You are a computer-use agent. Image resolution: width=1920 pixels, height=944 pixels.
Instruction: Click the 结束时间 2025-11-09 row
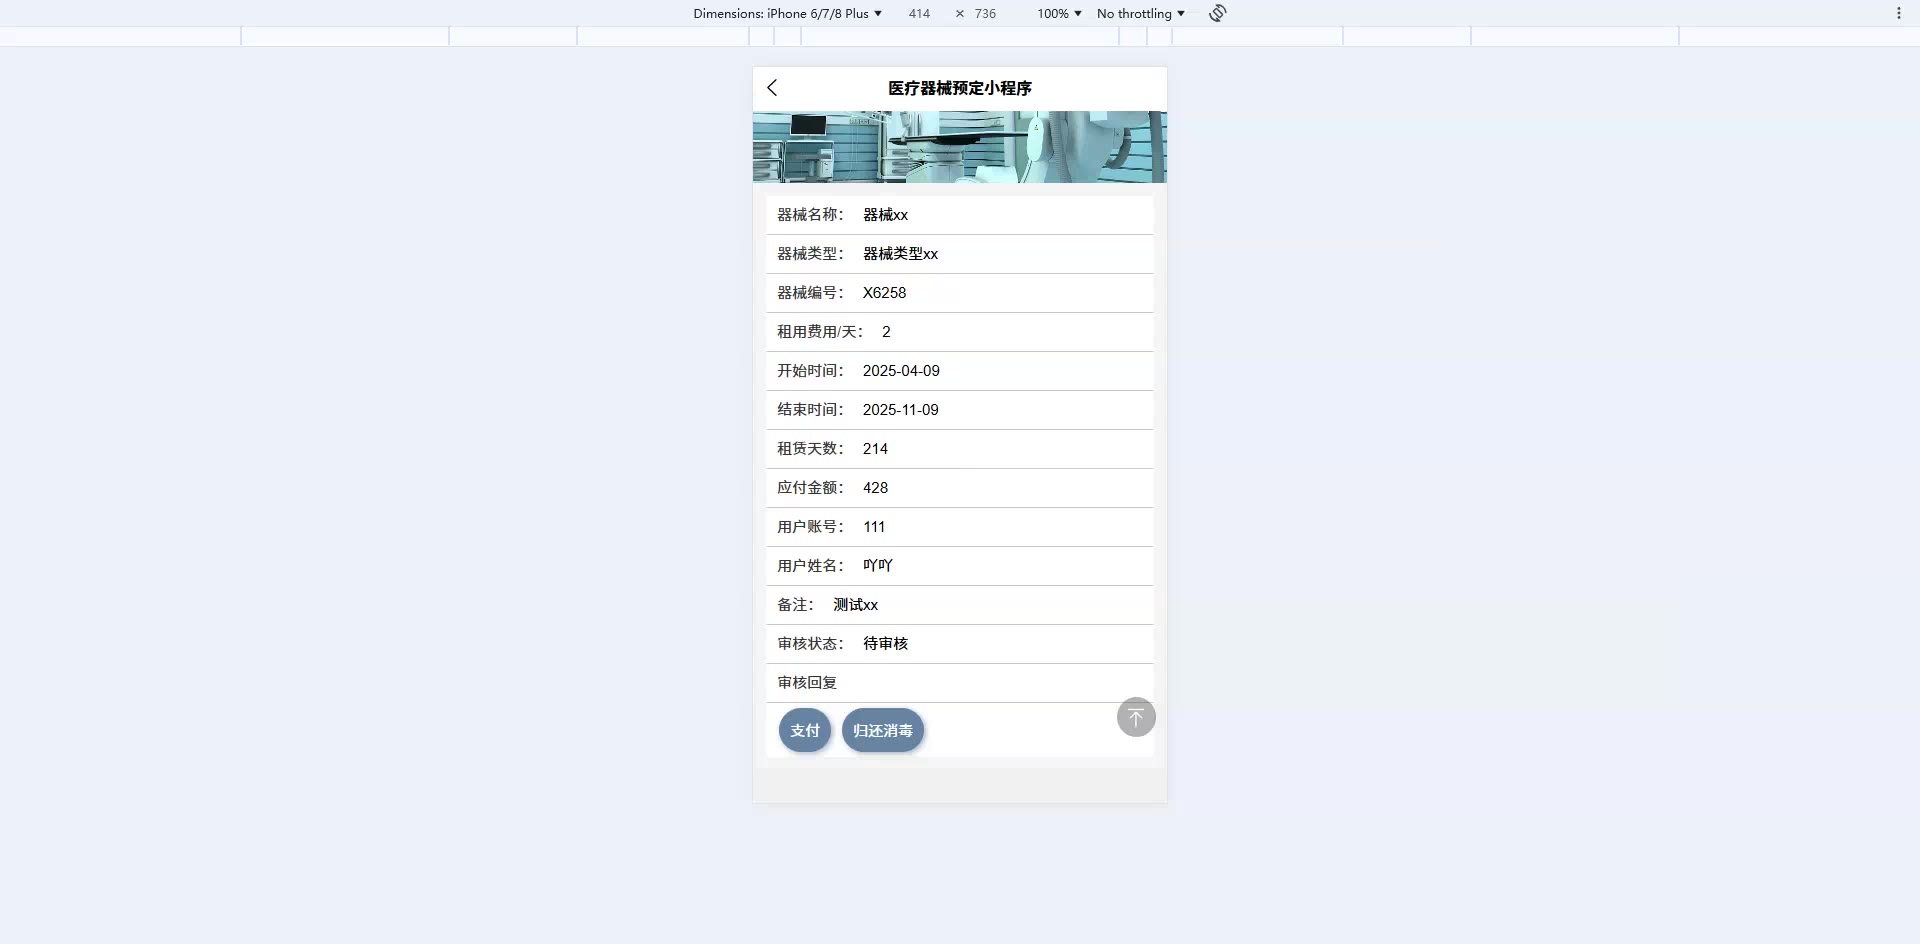960,410
